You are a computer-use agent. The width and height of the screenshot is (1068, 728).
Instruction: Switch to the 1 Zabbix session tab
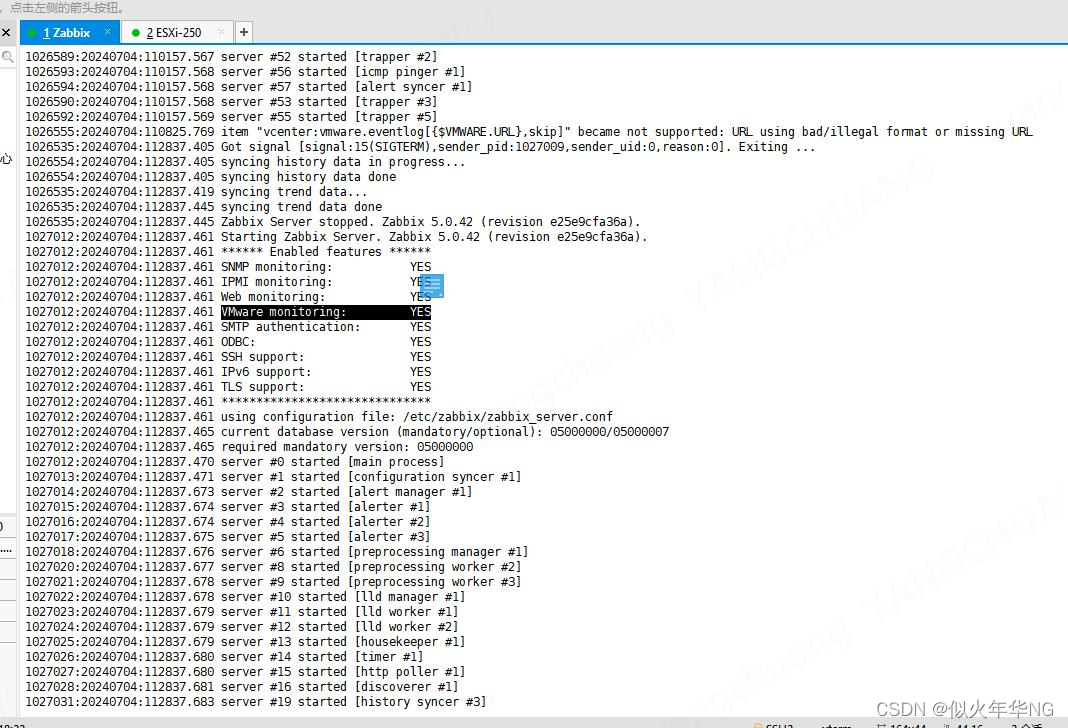(x=67, y=33)
